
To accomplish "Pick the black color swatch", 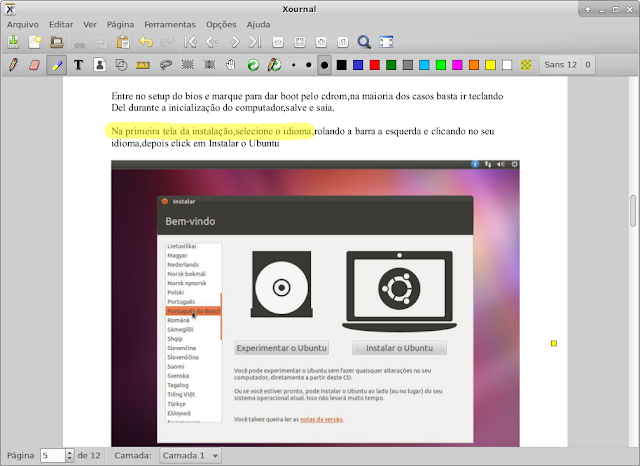I will pyautogui.click(x=342, y=65).
